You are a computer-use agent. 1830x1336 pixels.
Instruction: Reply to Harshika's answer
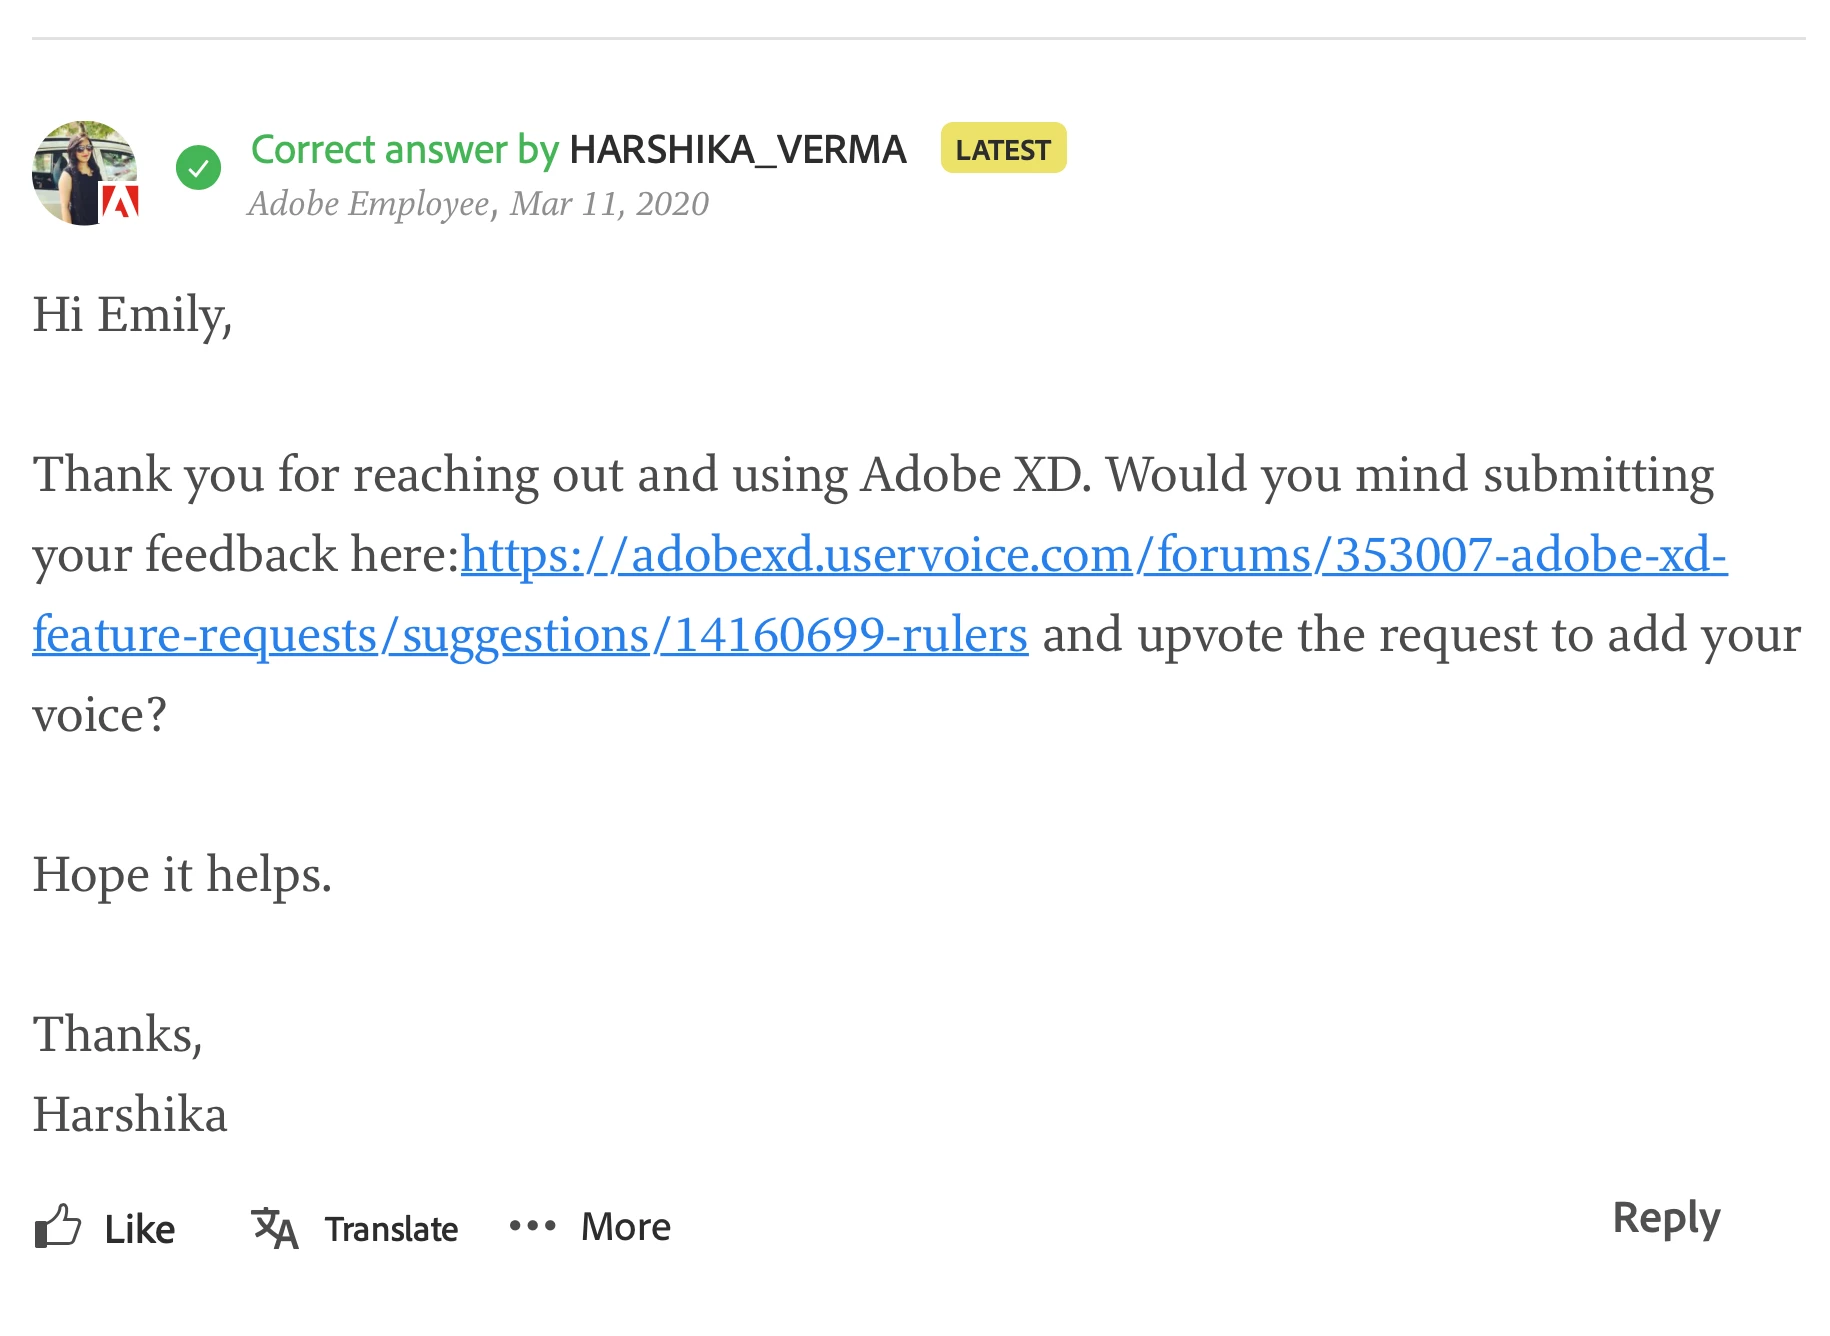coord(1666,1218)
